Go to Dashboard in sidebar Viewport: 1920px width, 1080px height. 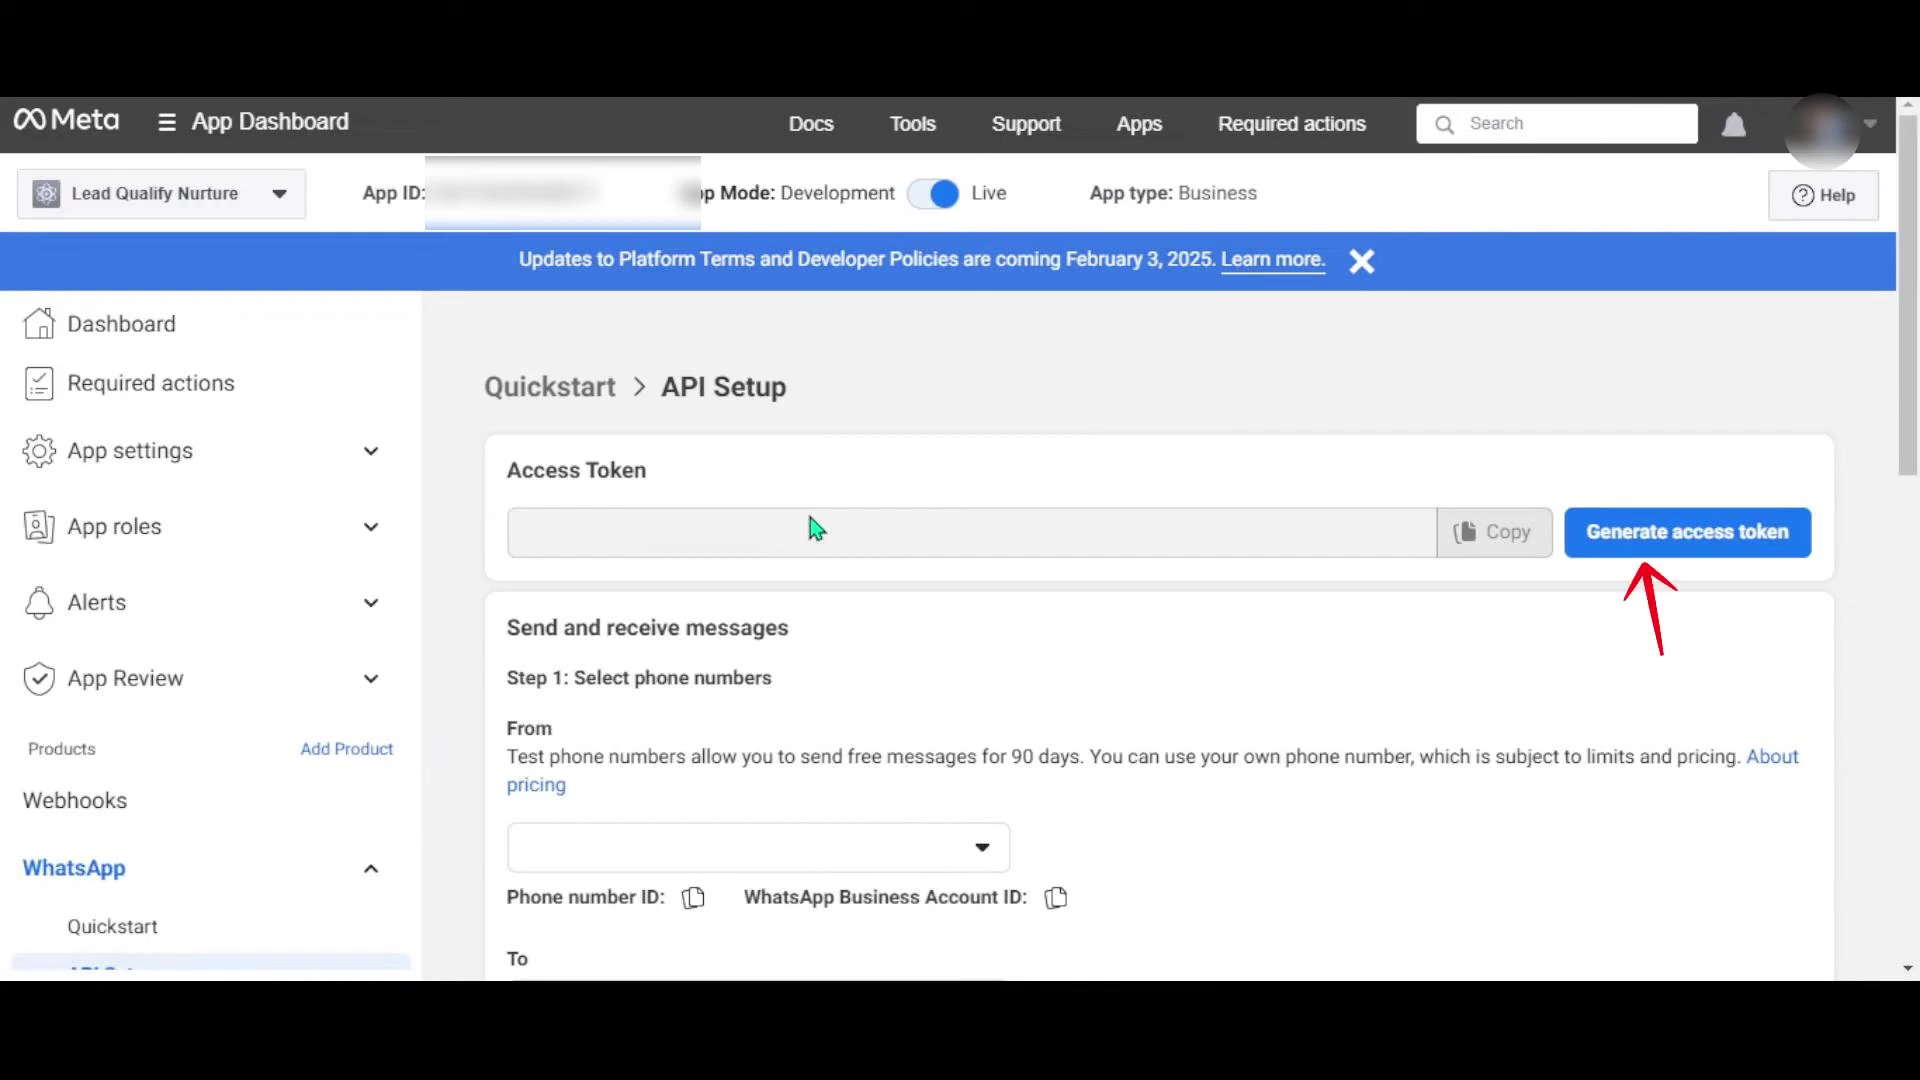tap(121, 324)
